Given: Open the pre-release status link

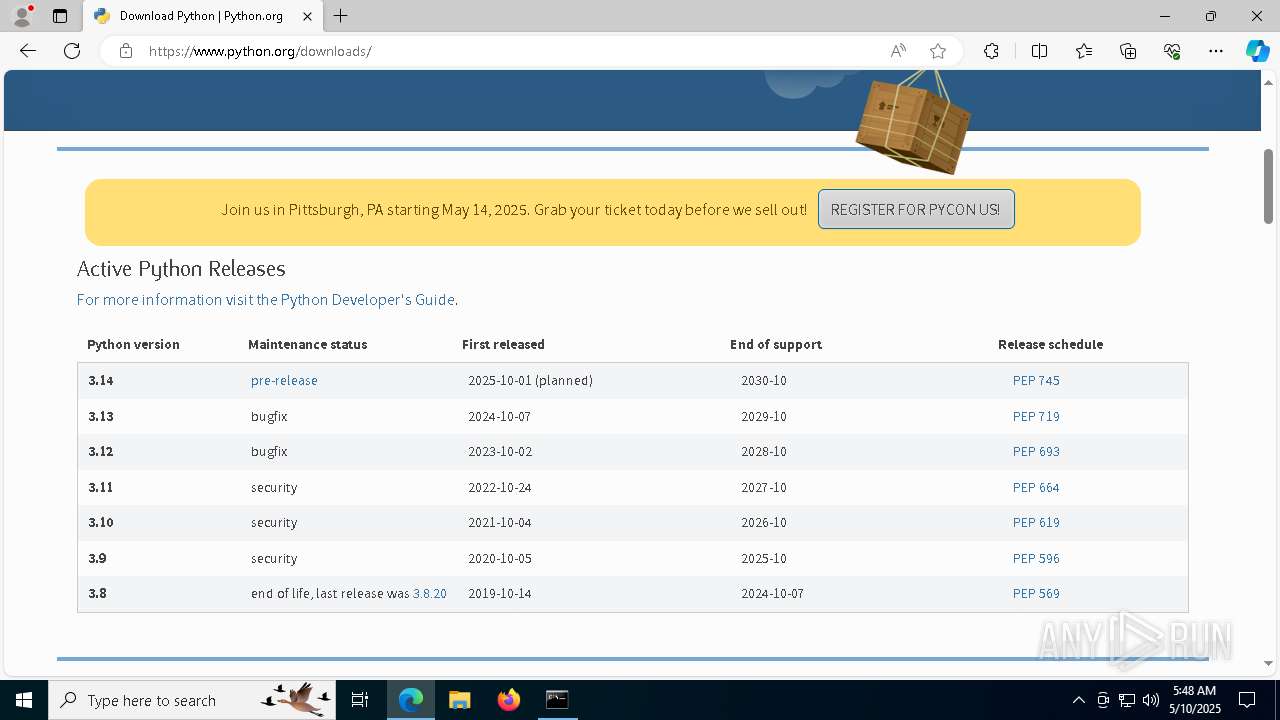Looking at the screenshot, I should point(284,381).
